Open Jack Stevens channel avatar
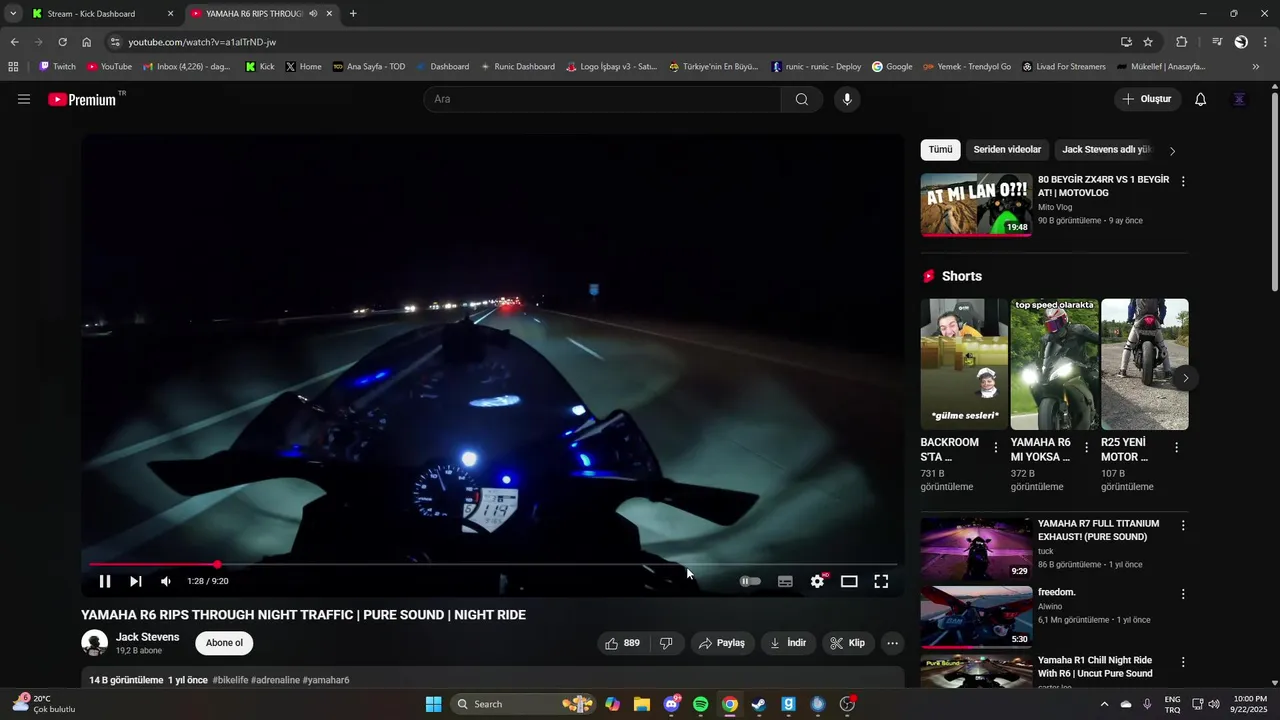This screenshot has width=1280, height=720. pyautogui.click(x=95, y=643)
